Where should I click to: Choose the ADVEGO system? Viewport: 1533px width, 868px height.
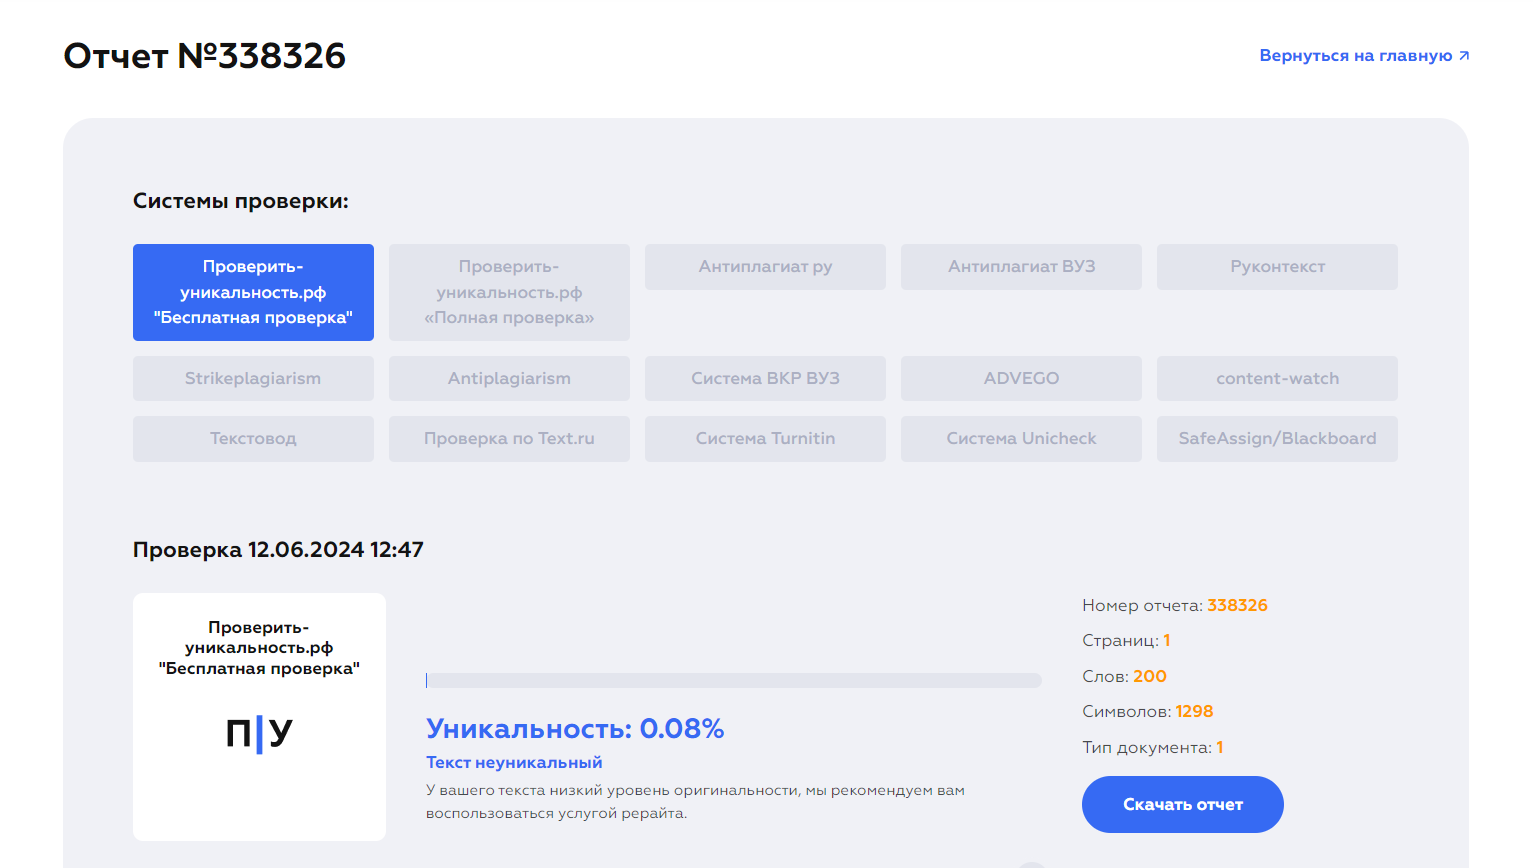pos(1021,379)
